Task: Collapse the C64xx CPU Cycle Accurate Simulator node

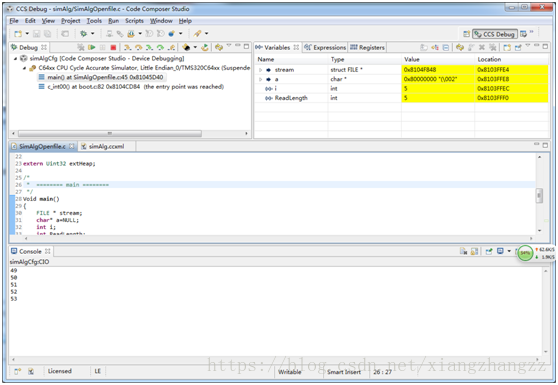Action: (24, 68)
